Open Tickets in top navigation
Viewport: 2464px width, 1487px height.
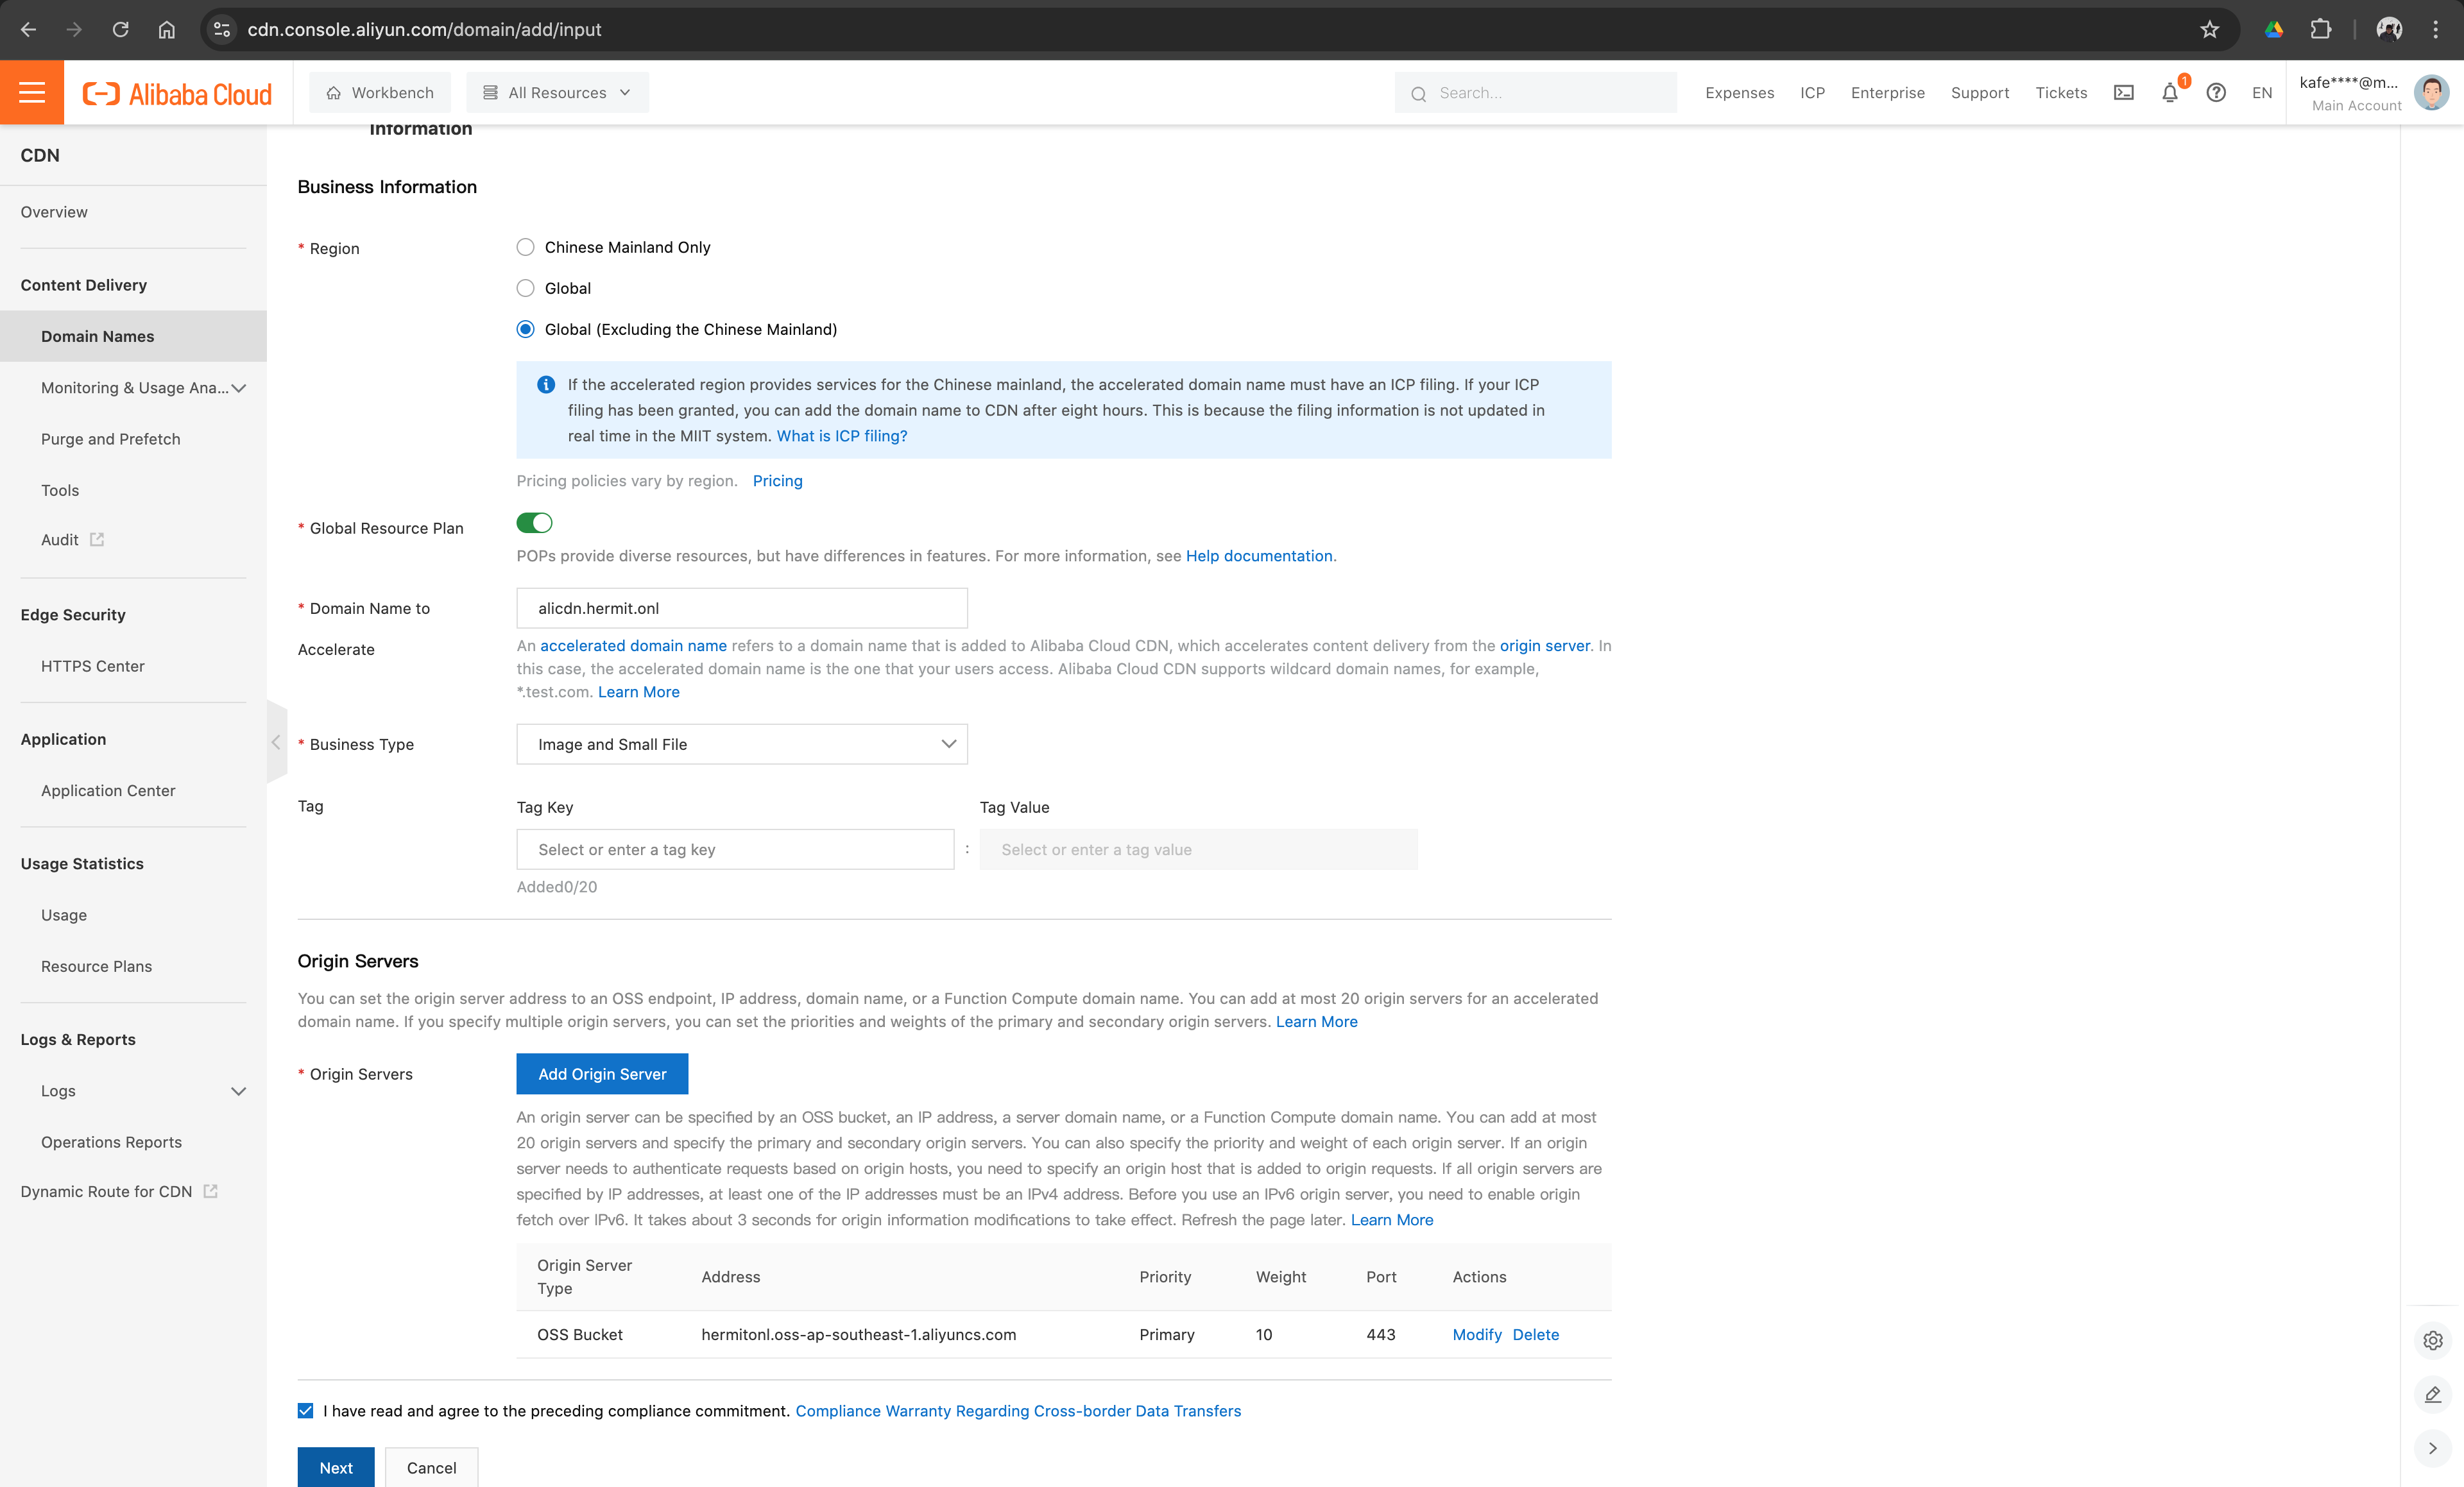[2061, 92]
